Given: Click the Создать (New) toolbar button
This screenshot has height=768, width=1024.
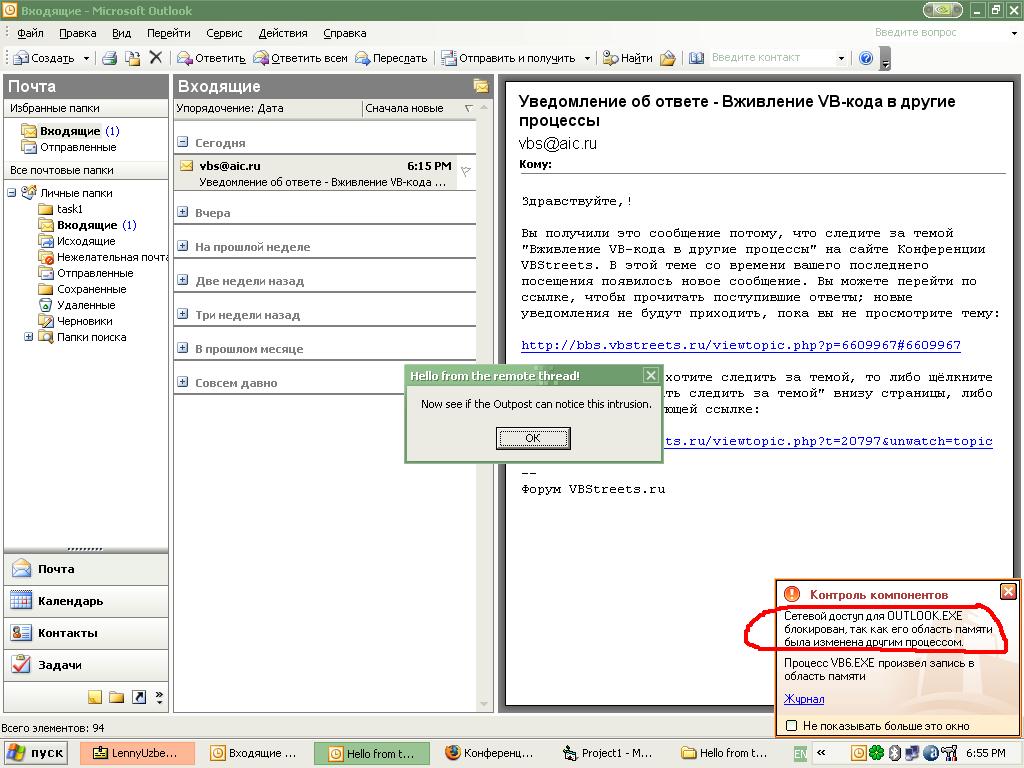Looking at the screenshot, I should [x=44, y=58].
